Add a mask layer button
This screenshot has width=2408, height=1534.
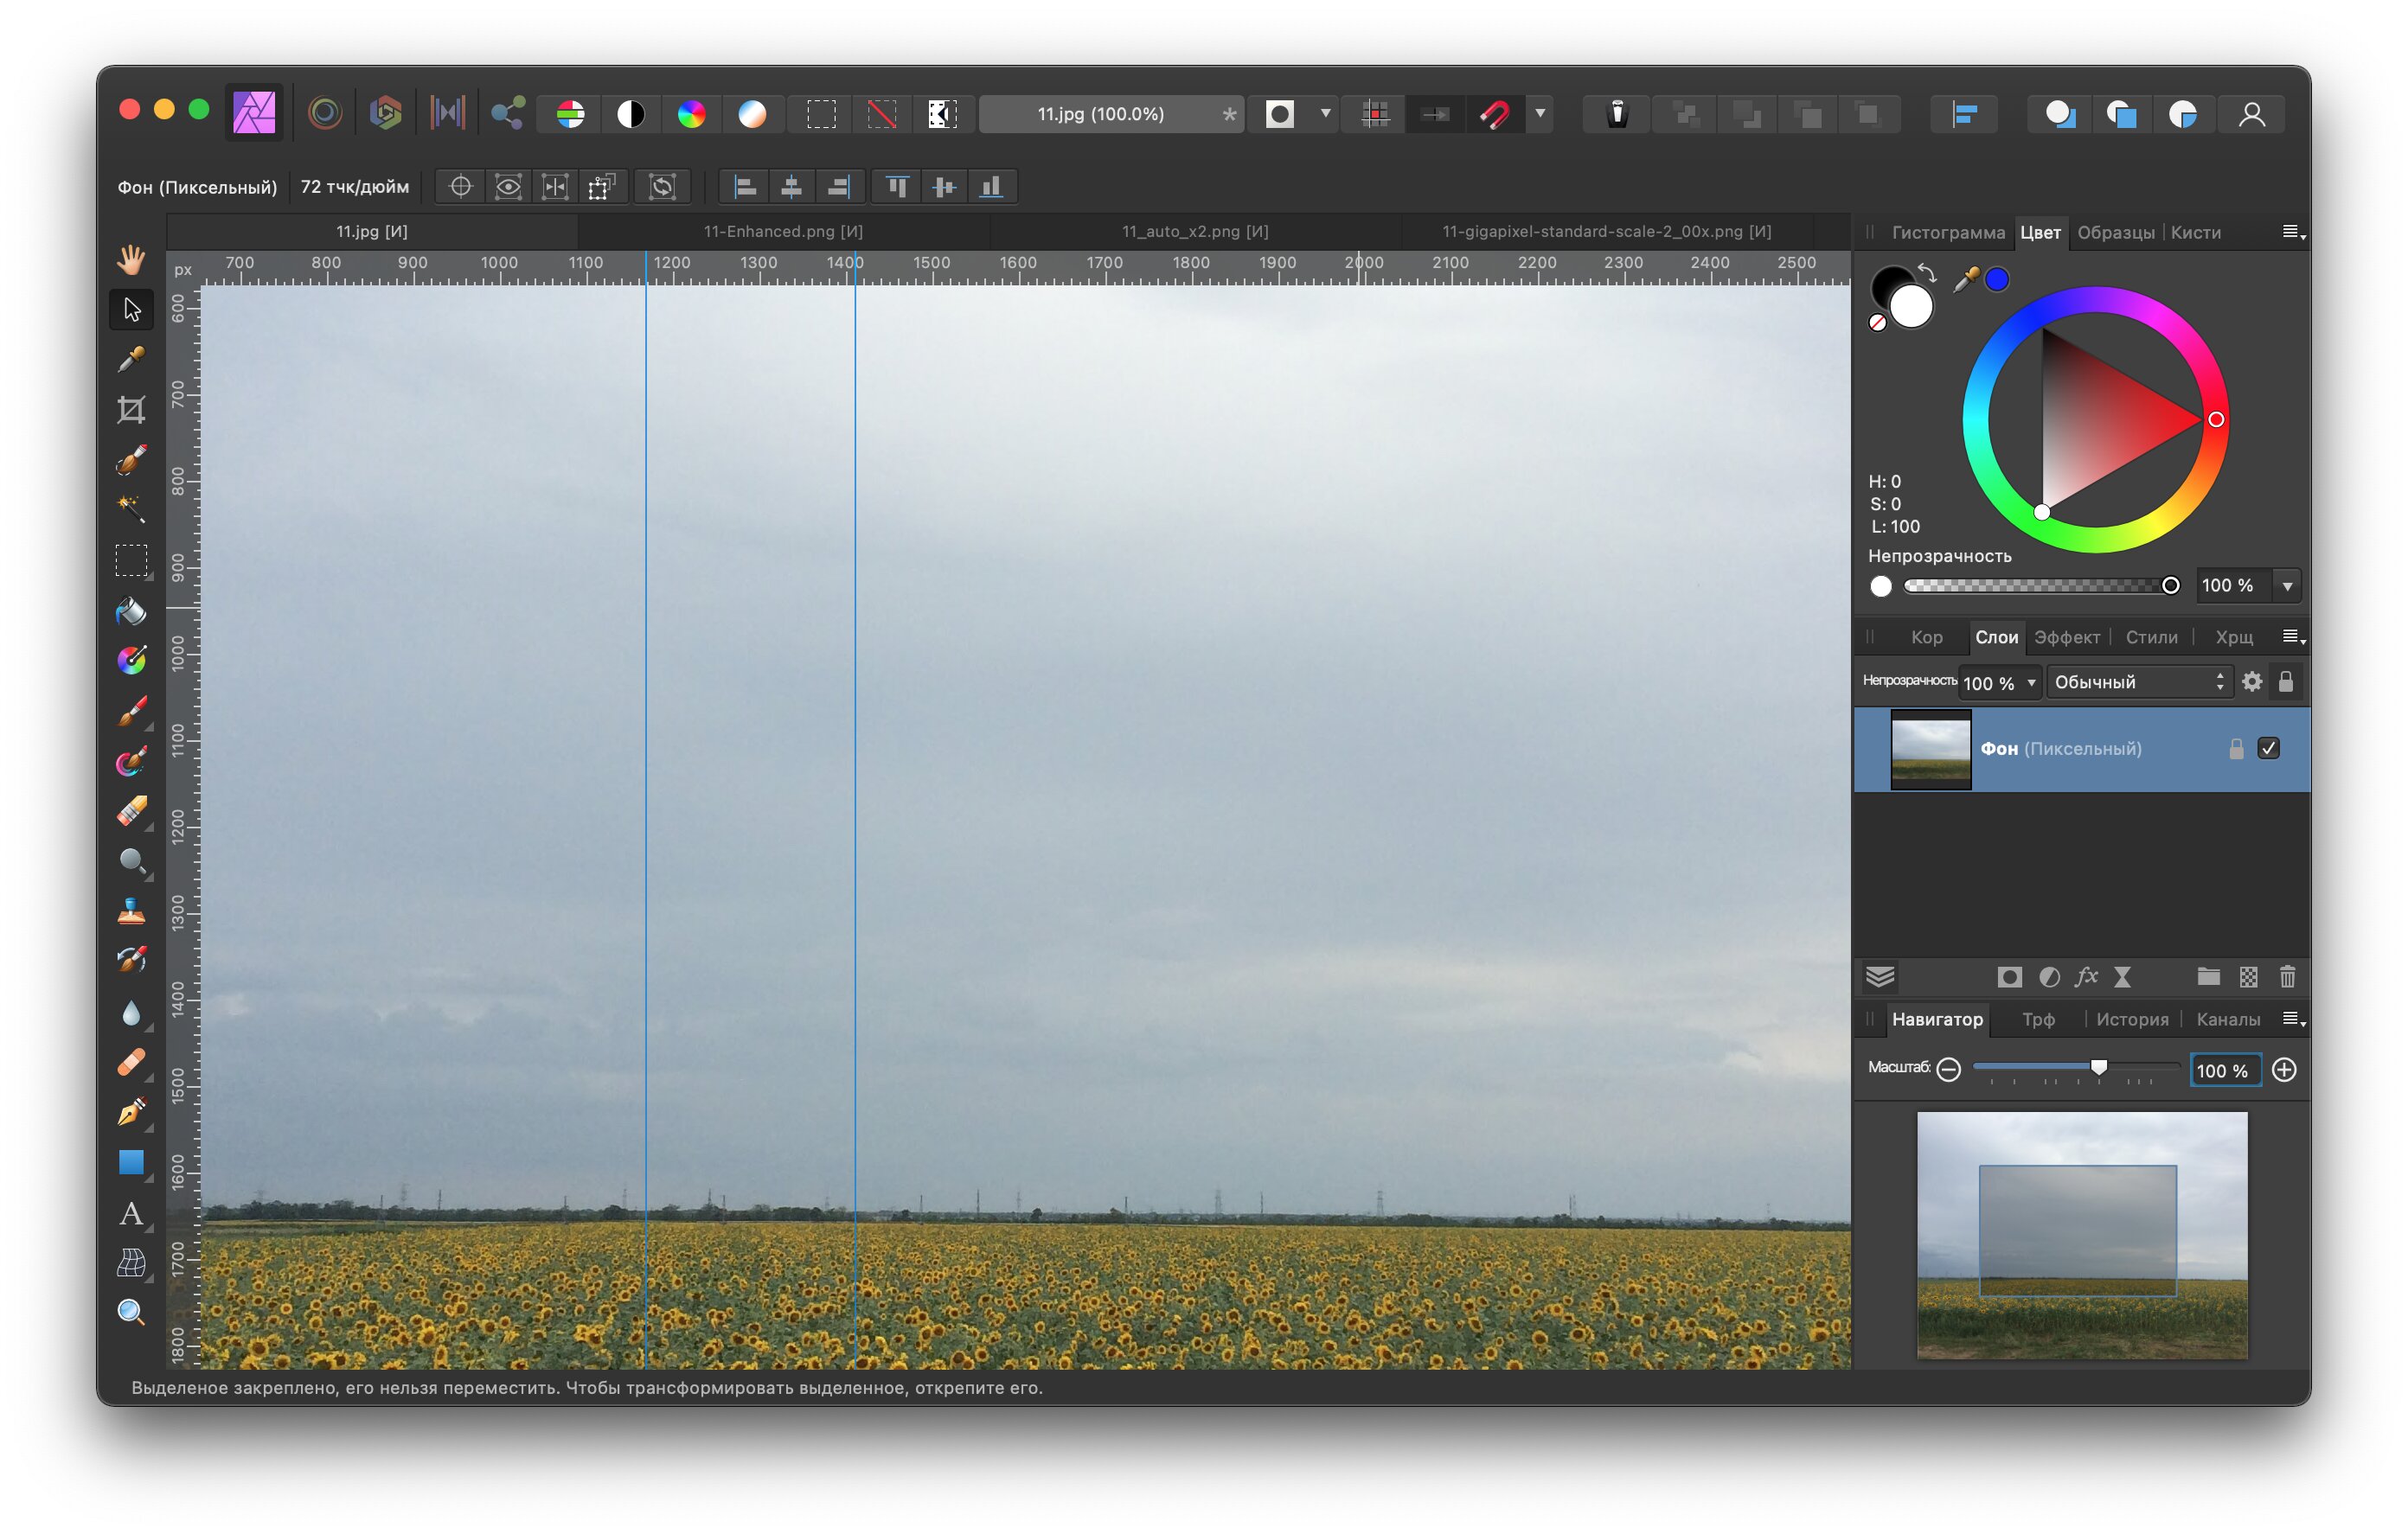click(x=2008, y=976)
